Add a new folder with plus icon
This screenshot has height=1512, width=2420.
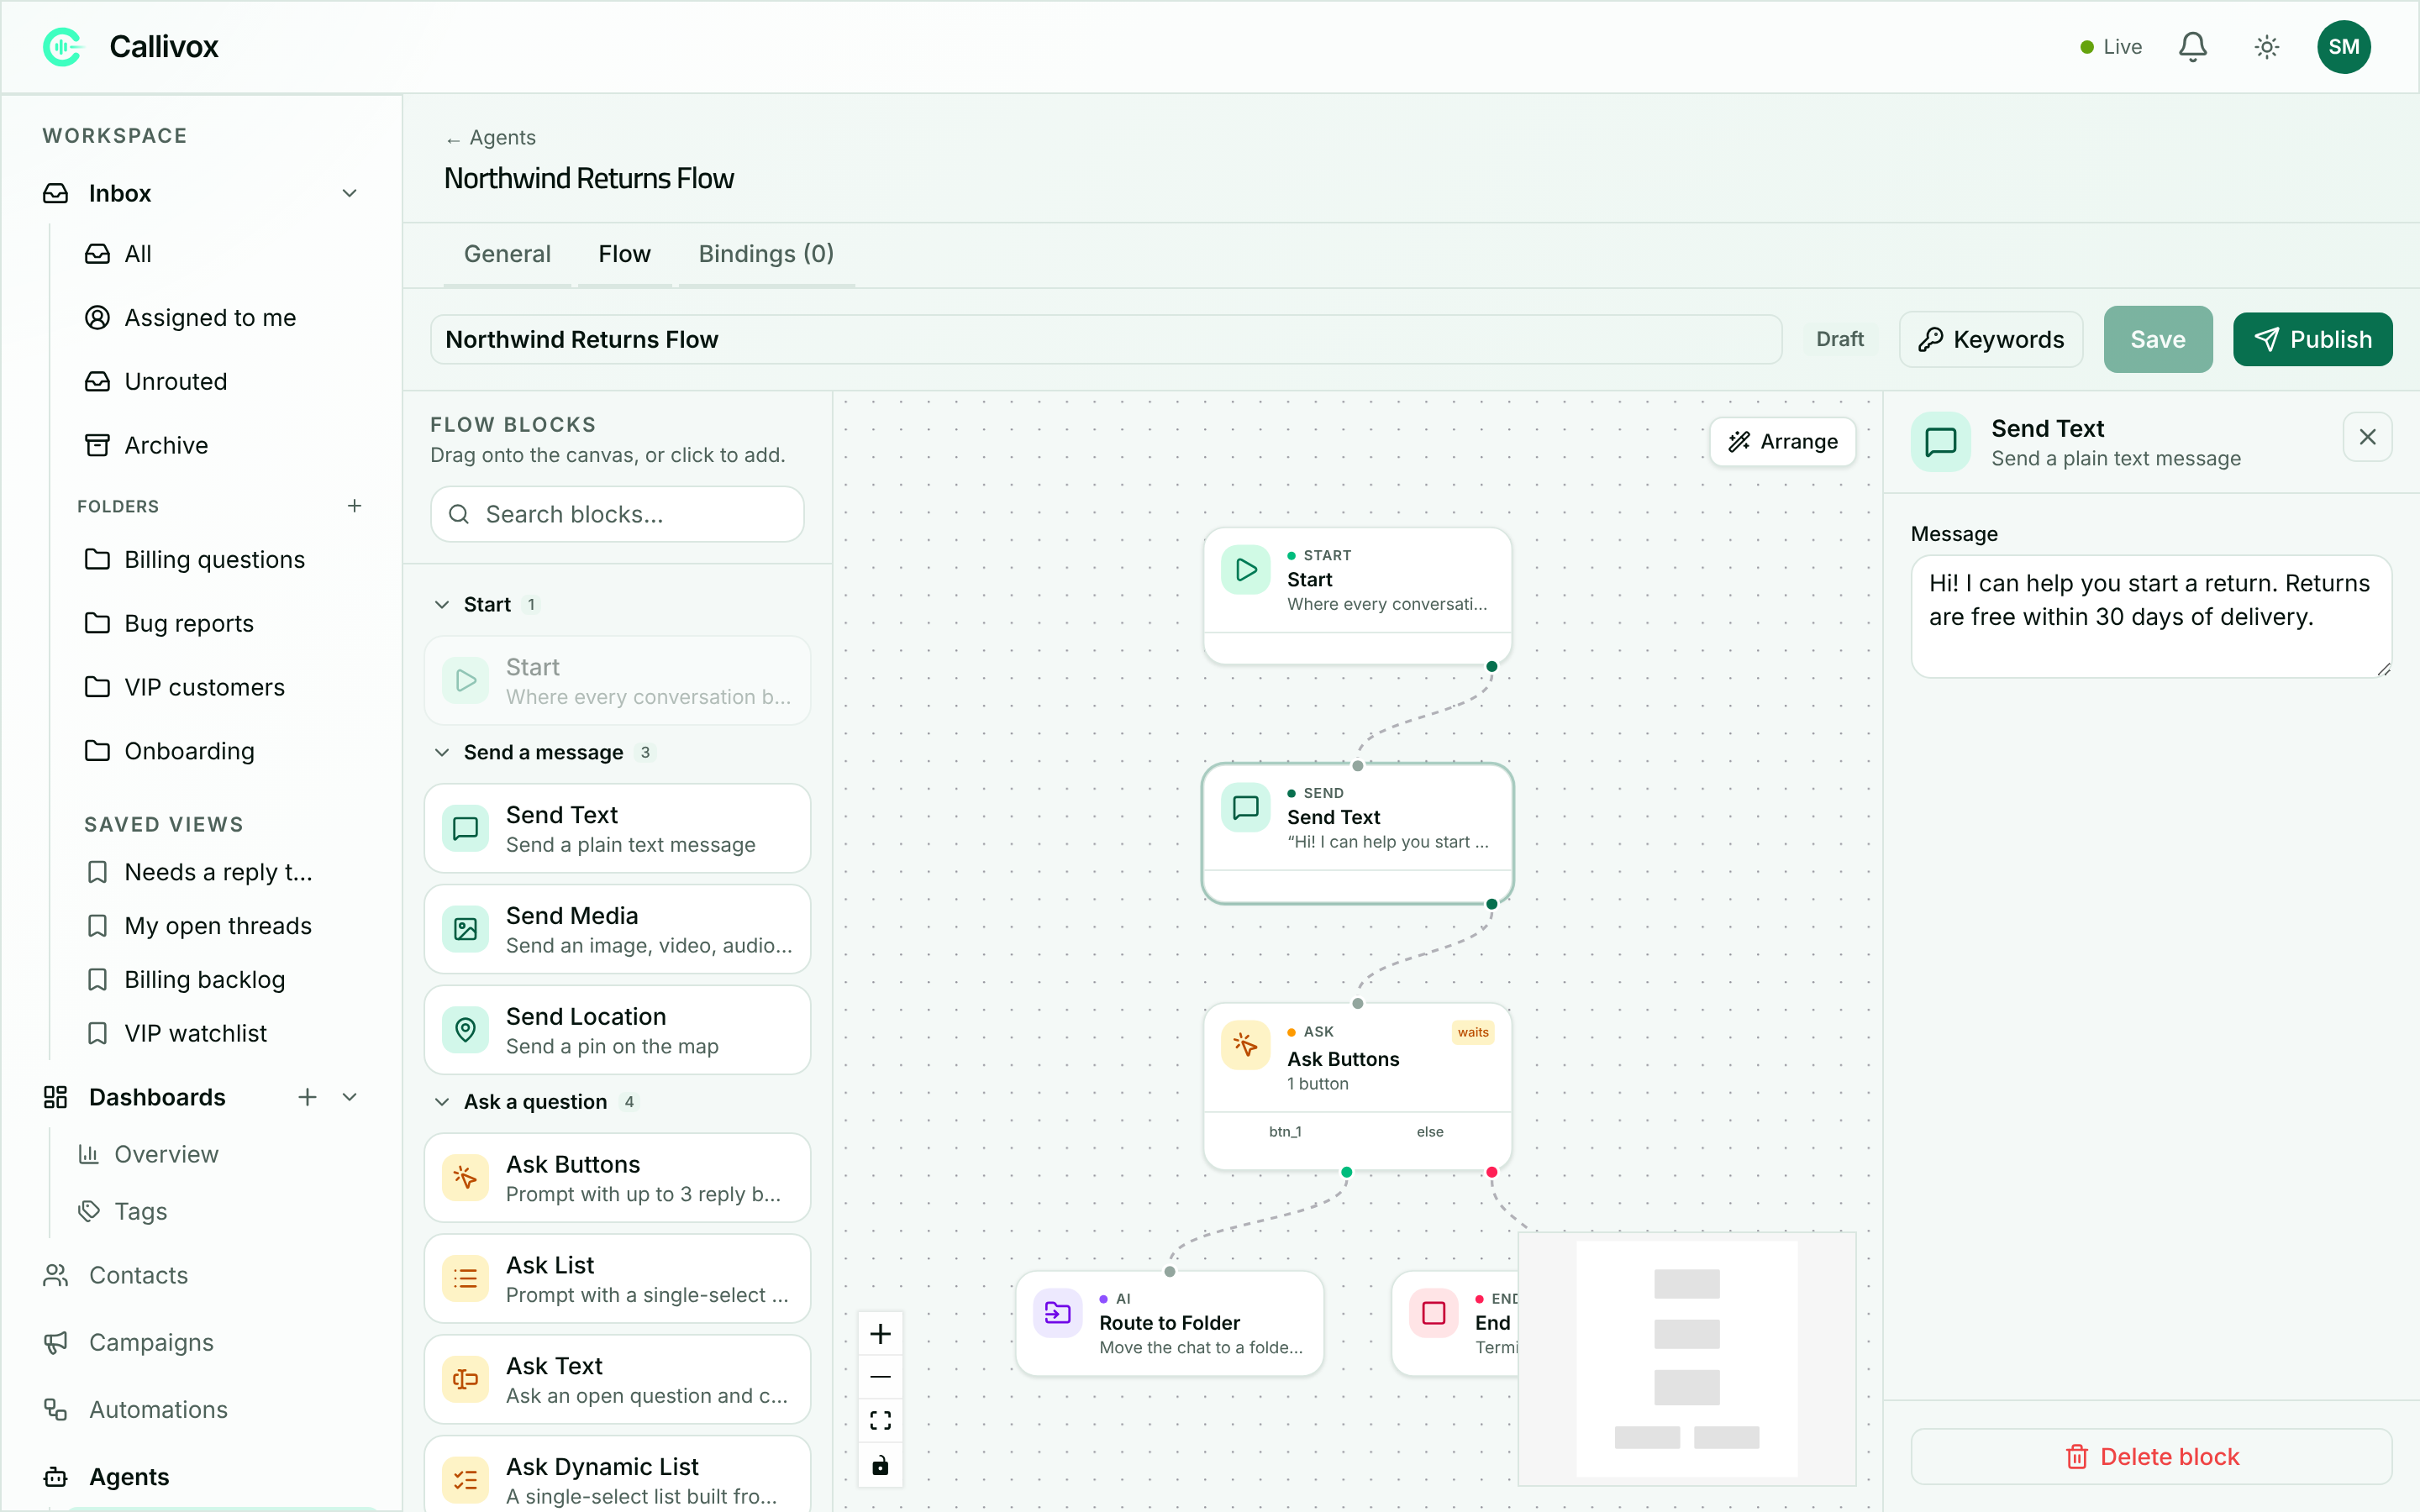(354, 506)
